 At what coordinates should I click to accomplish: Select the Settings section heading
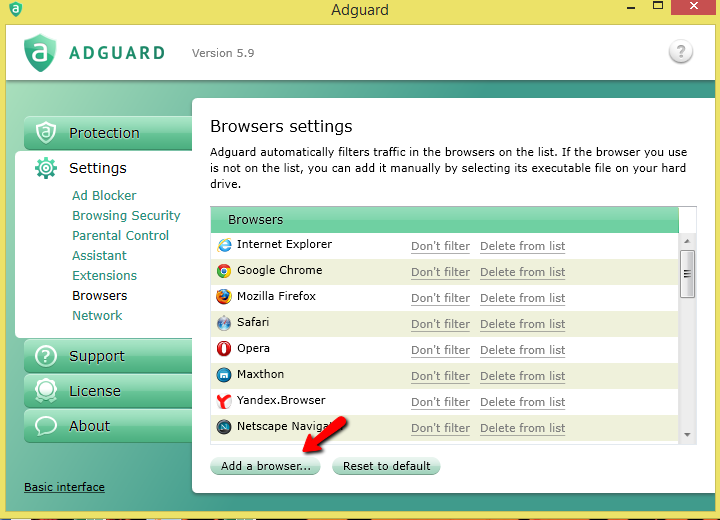[98, 168]
